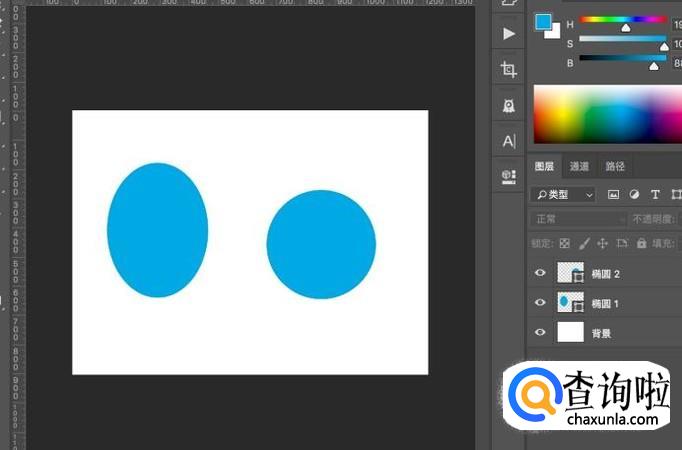The image size is (682, 450).
Task: Click the 不透明度 opacity label
Action: [654, 219]
